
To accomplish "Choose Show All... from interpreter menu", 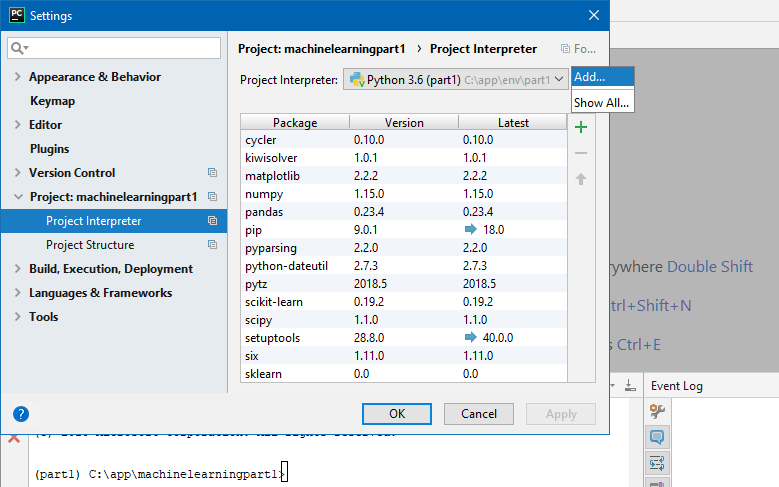I will click(601, 102).
